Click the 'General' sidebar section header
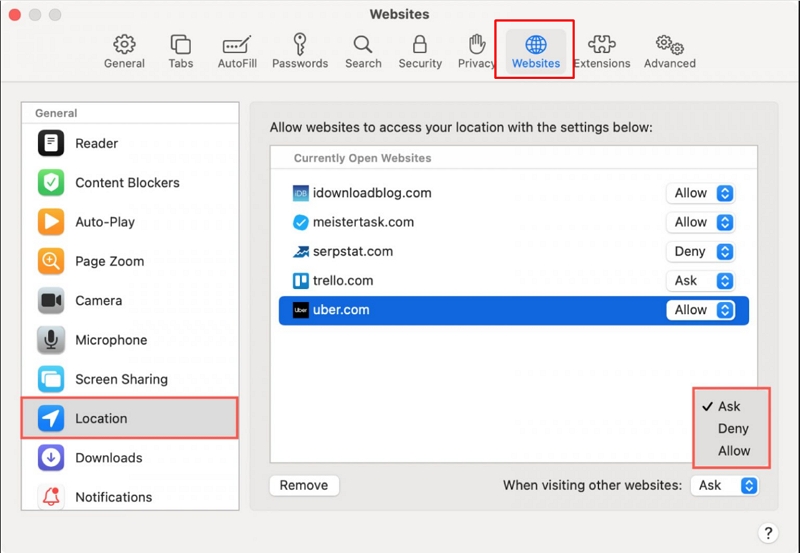Viewport: 800px width, 553px height. click(56, 113)
